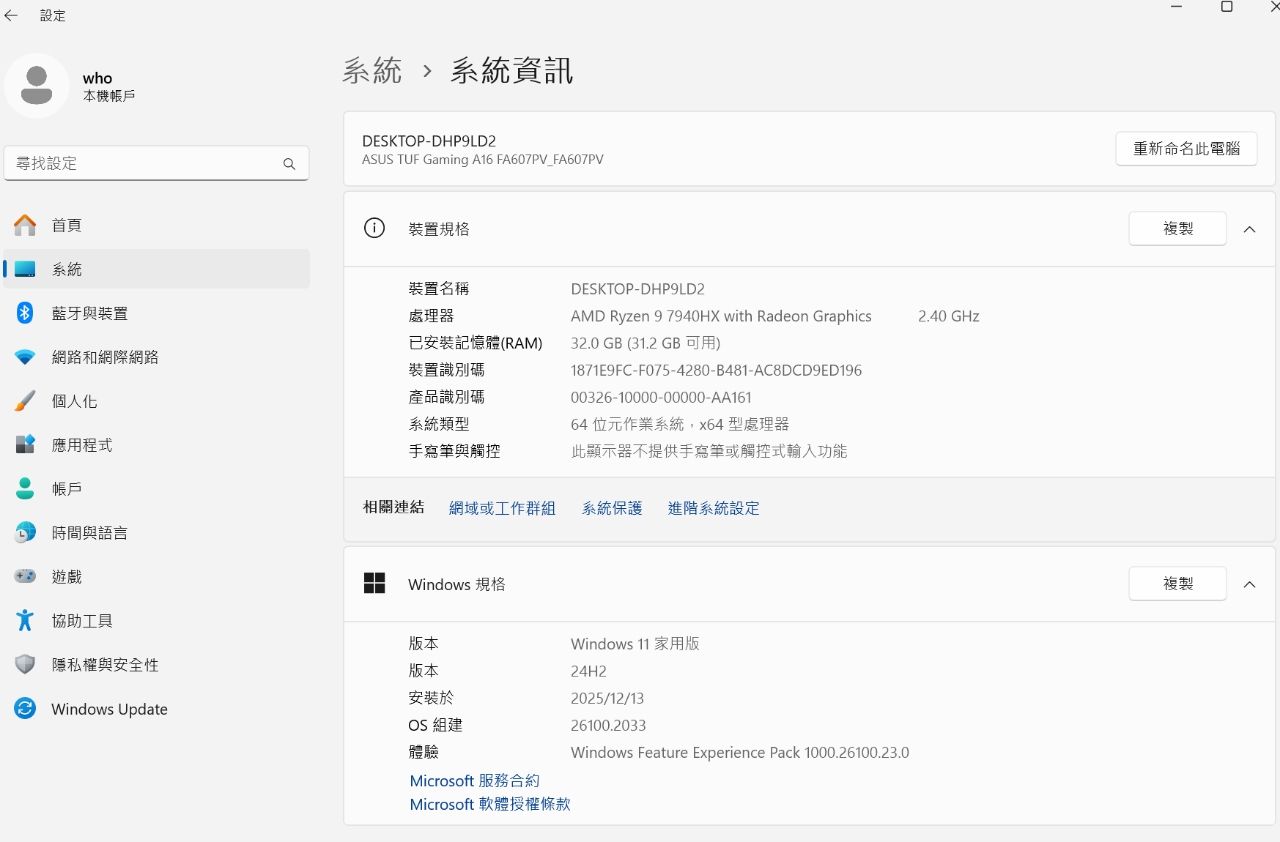This screenshot has height=842, width=1280.
Task: Click the Bluetooth icon in sidebar
Action: tap(25, 313)
